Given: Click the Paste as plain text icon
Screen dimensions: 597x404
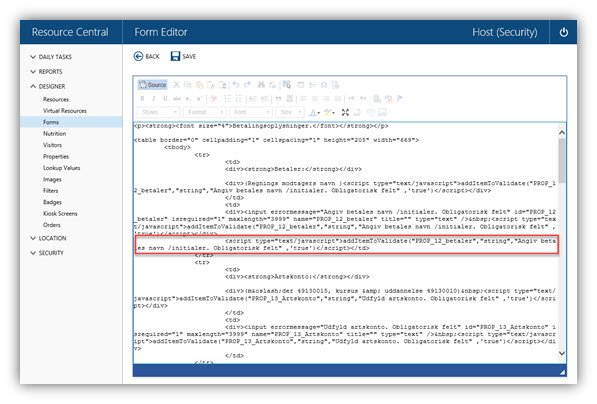Looking at the screenshot, I should pyautogui.click(x=211, y=85).
